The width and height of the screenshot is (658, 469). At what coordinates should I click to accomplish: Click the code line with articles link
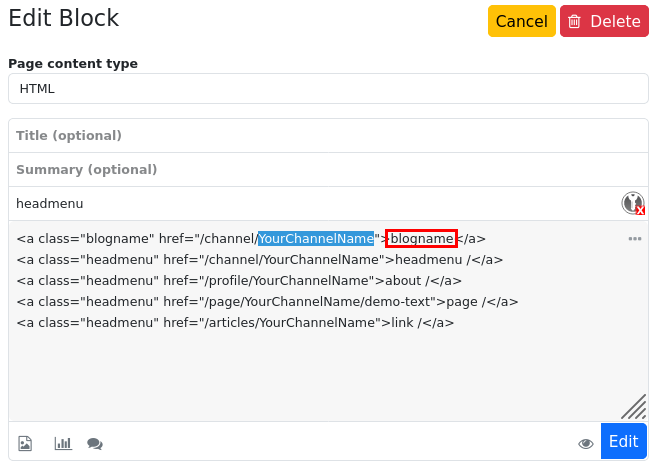(235, 323)
